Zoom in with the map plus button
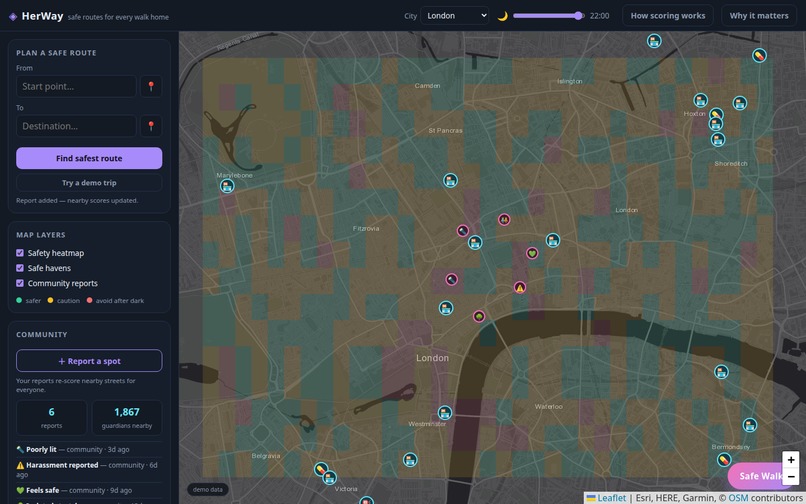This screenshot has height=504, width=806. [791, 460]
